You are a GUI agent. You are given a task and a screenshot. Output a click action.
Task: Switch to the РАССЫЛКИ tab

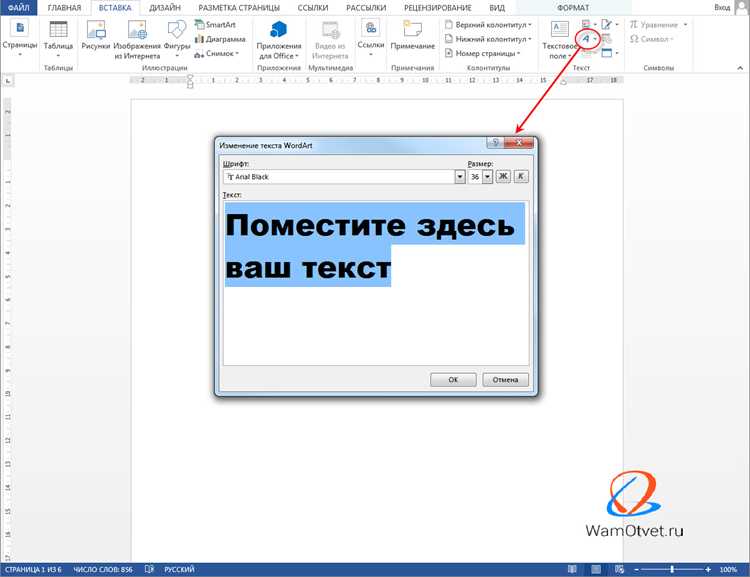(366, 8)
